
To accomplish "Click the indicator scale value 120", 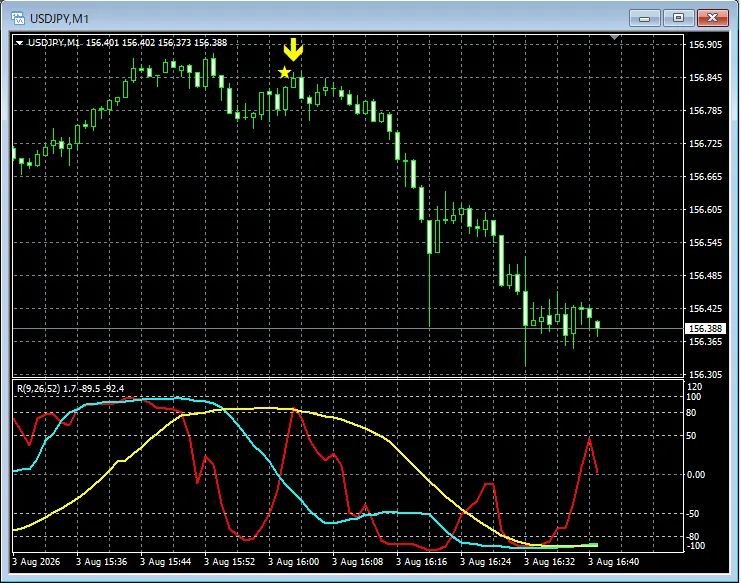I will (x=696, y=387).
